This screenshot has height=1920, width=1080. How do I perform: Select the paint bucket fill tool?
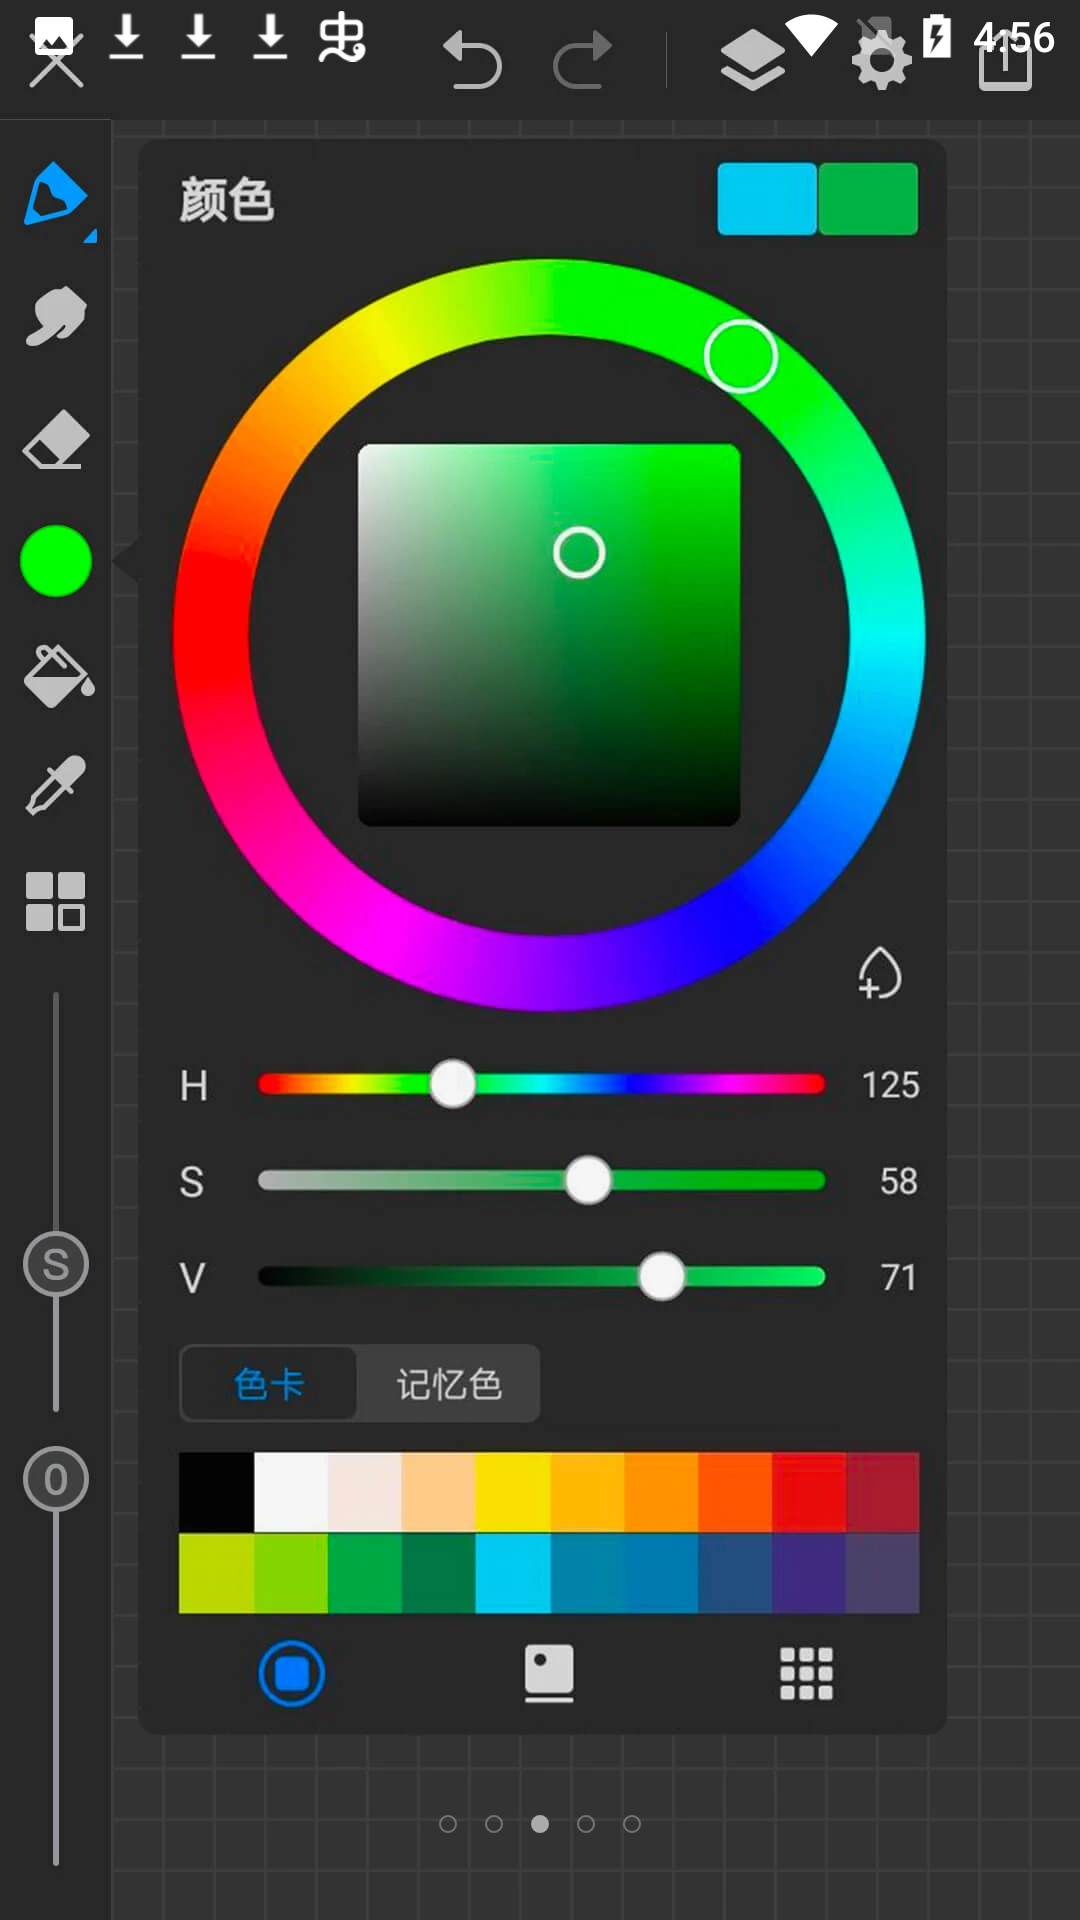(x=58, y=676)
